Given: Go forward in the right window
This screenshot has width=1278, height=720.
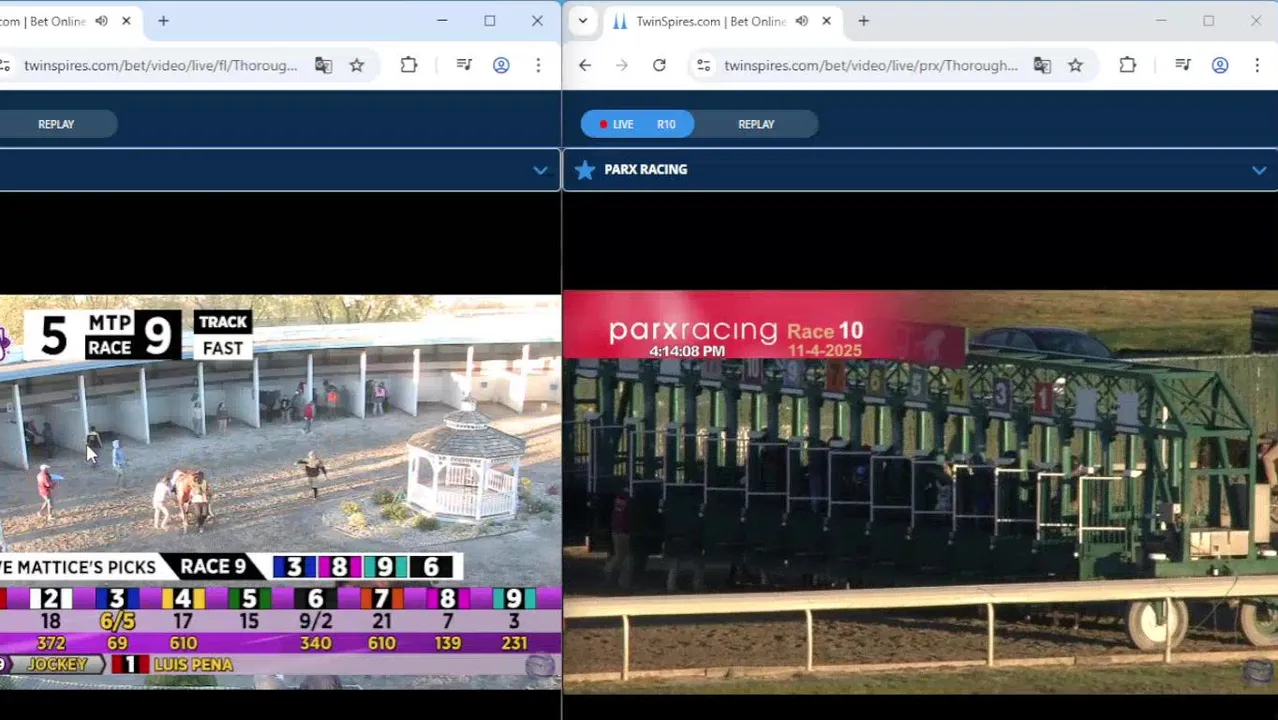Looking at the screenshot, I should 622,65.
